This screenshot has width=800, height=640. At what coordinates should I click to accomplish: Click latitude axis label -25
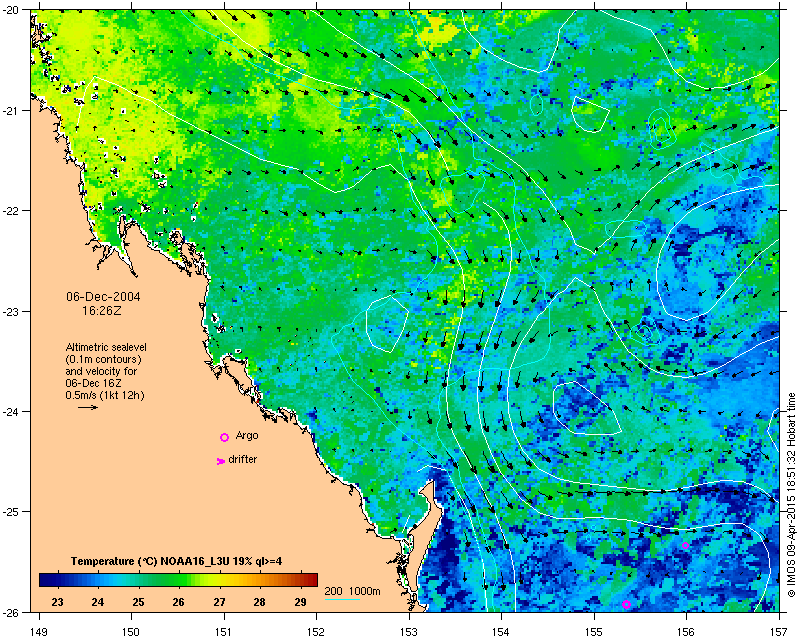pyautogui.click(x=13, y=512)
